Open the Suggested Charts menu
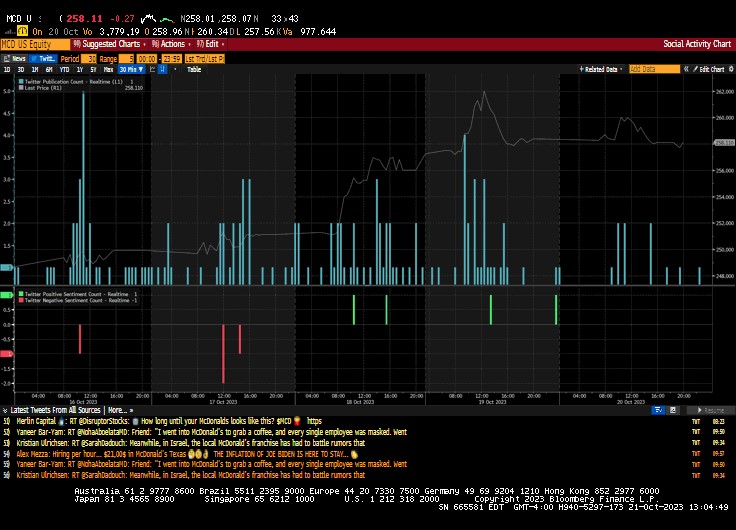This screenshot has height=530, width=736. pyautogui.click(x=110, y=44)
